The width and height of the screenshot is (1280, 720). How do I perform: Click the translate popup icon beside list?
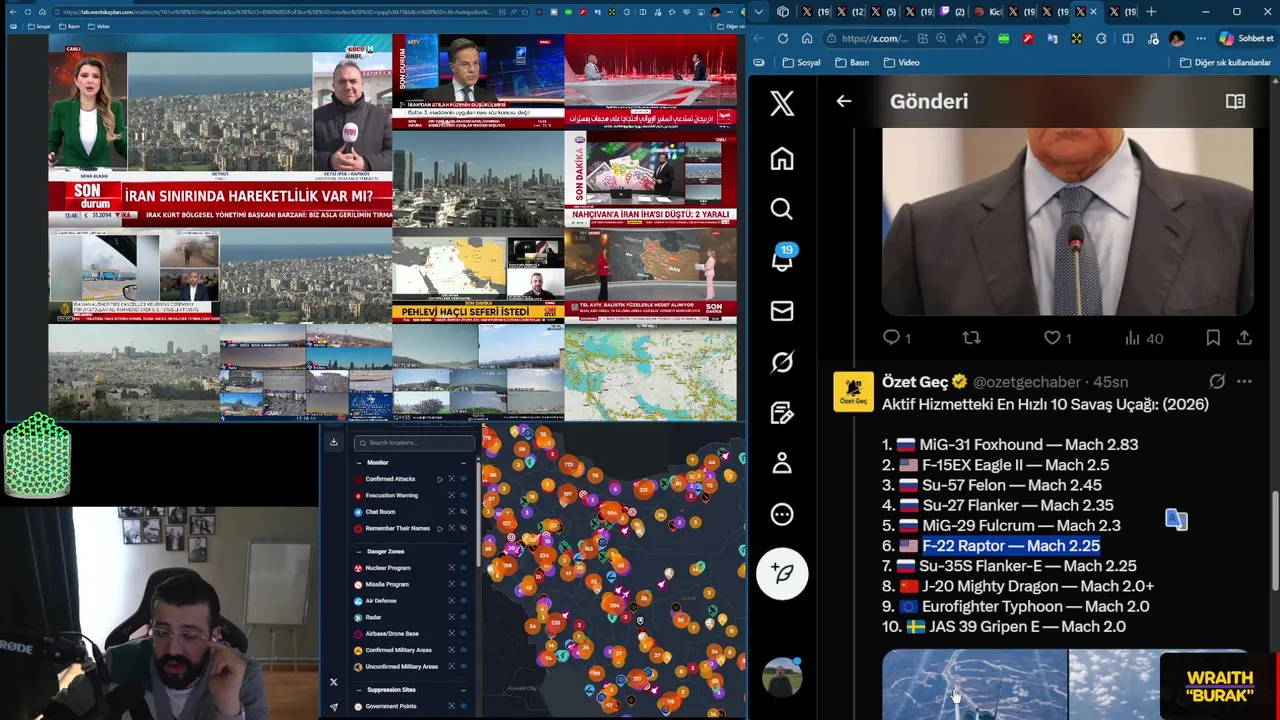coord(1176,519)
